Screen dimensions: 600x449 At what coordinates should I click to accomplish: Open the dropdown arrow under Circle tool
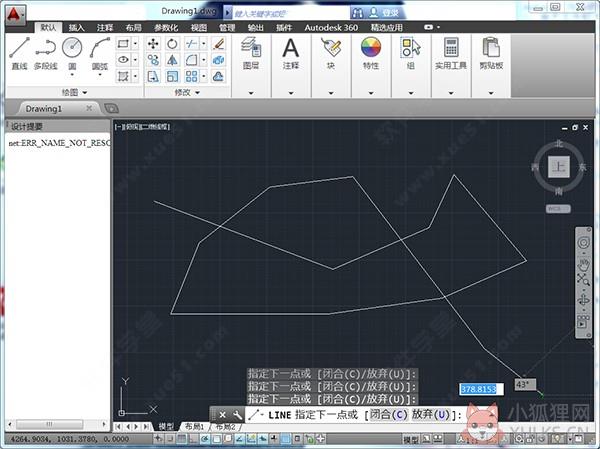pyautogui.click(x=72, y=75)
